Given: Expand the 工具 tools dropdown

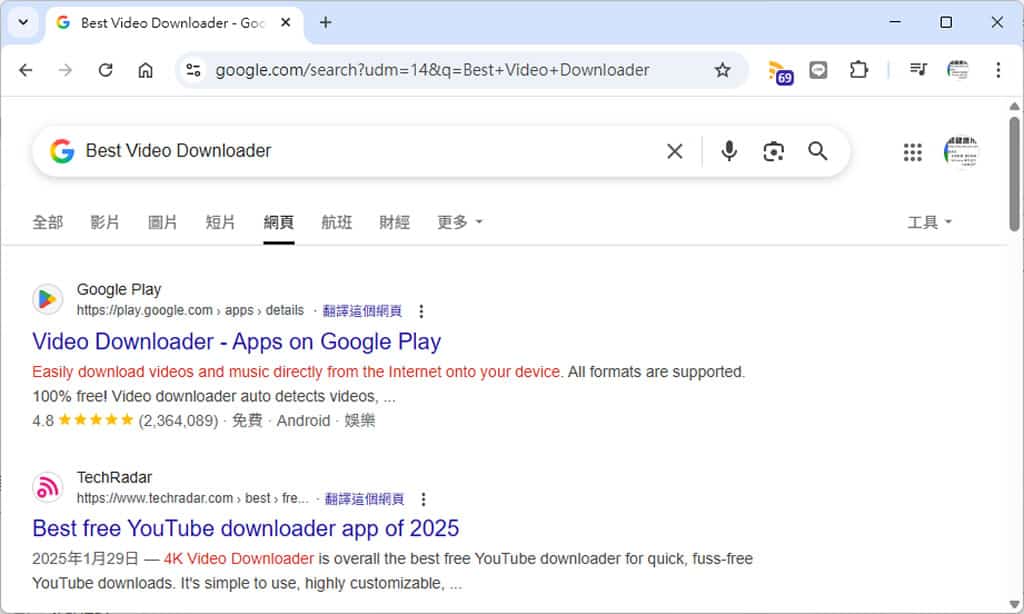Looking at the screenshot, I should point(929,222).
